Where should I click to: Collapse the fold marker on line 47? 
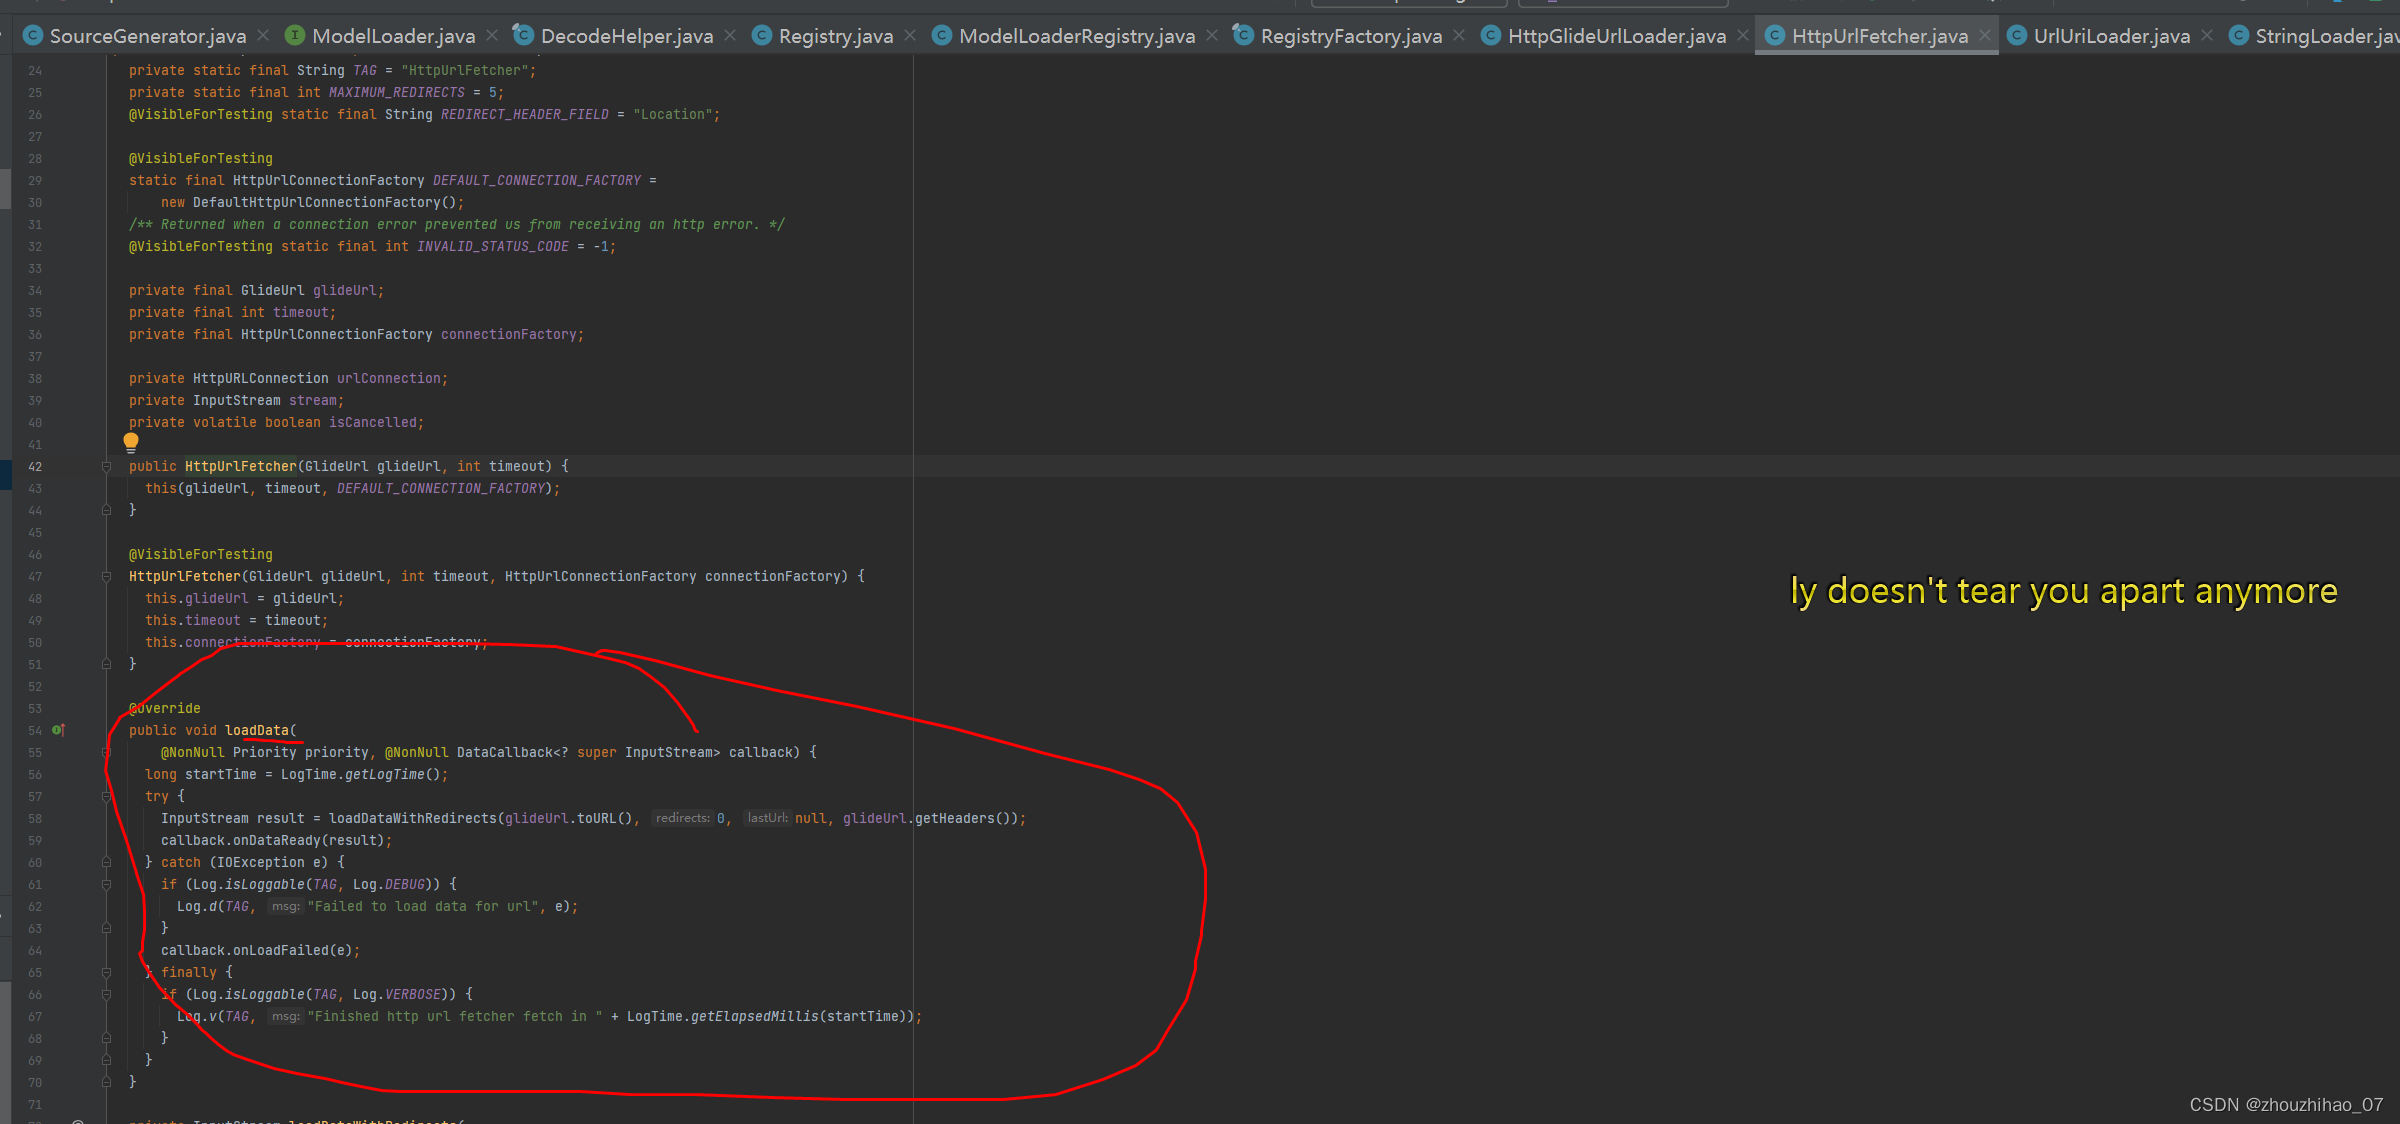[x=106, y=576]
